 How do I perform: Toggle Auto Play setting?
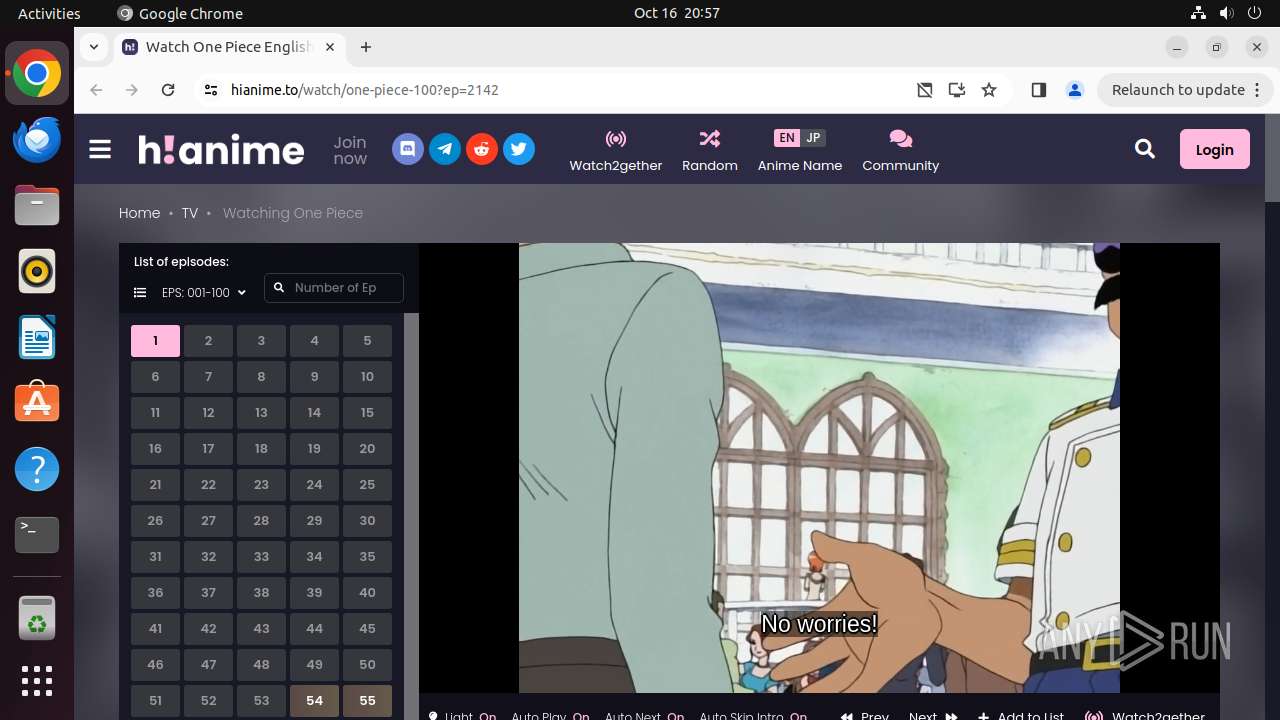(x=550, y=716)
